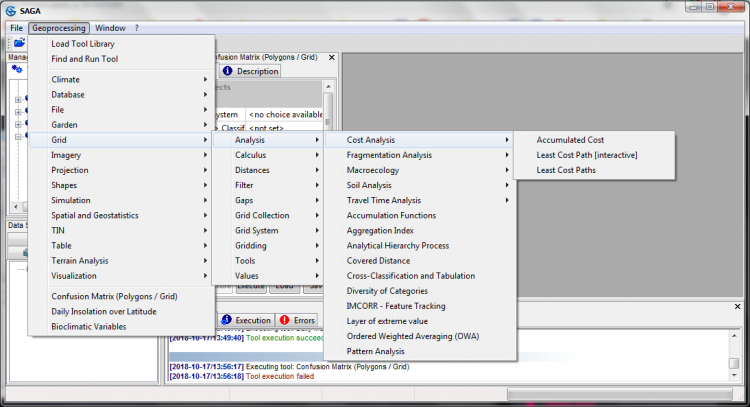
Task: Click the red Errors exclamation icon
Action: tap(285, 320)
